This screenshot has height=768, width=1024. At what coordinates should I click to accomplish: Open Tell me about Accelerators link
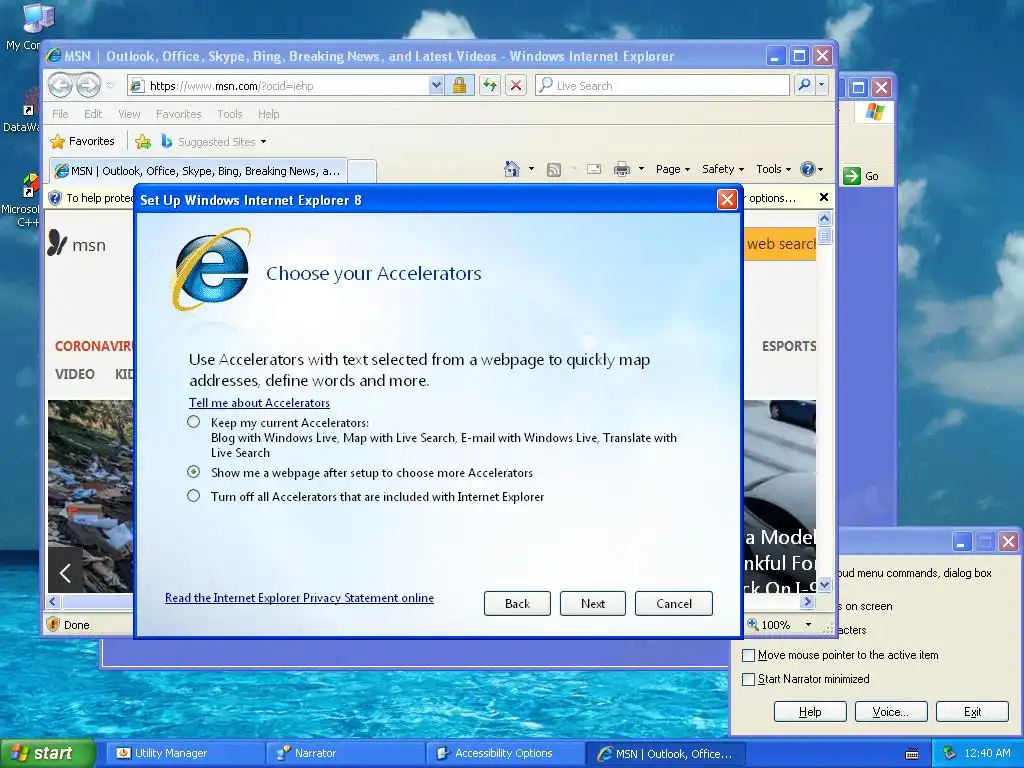259,403
